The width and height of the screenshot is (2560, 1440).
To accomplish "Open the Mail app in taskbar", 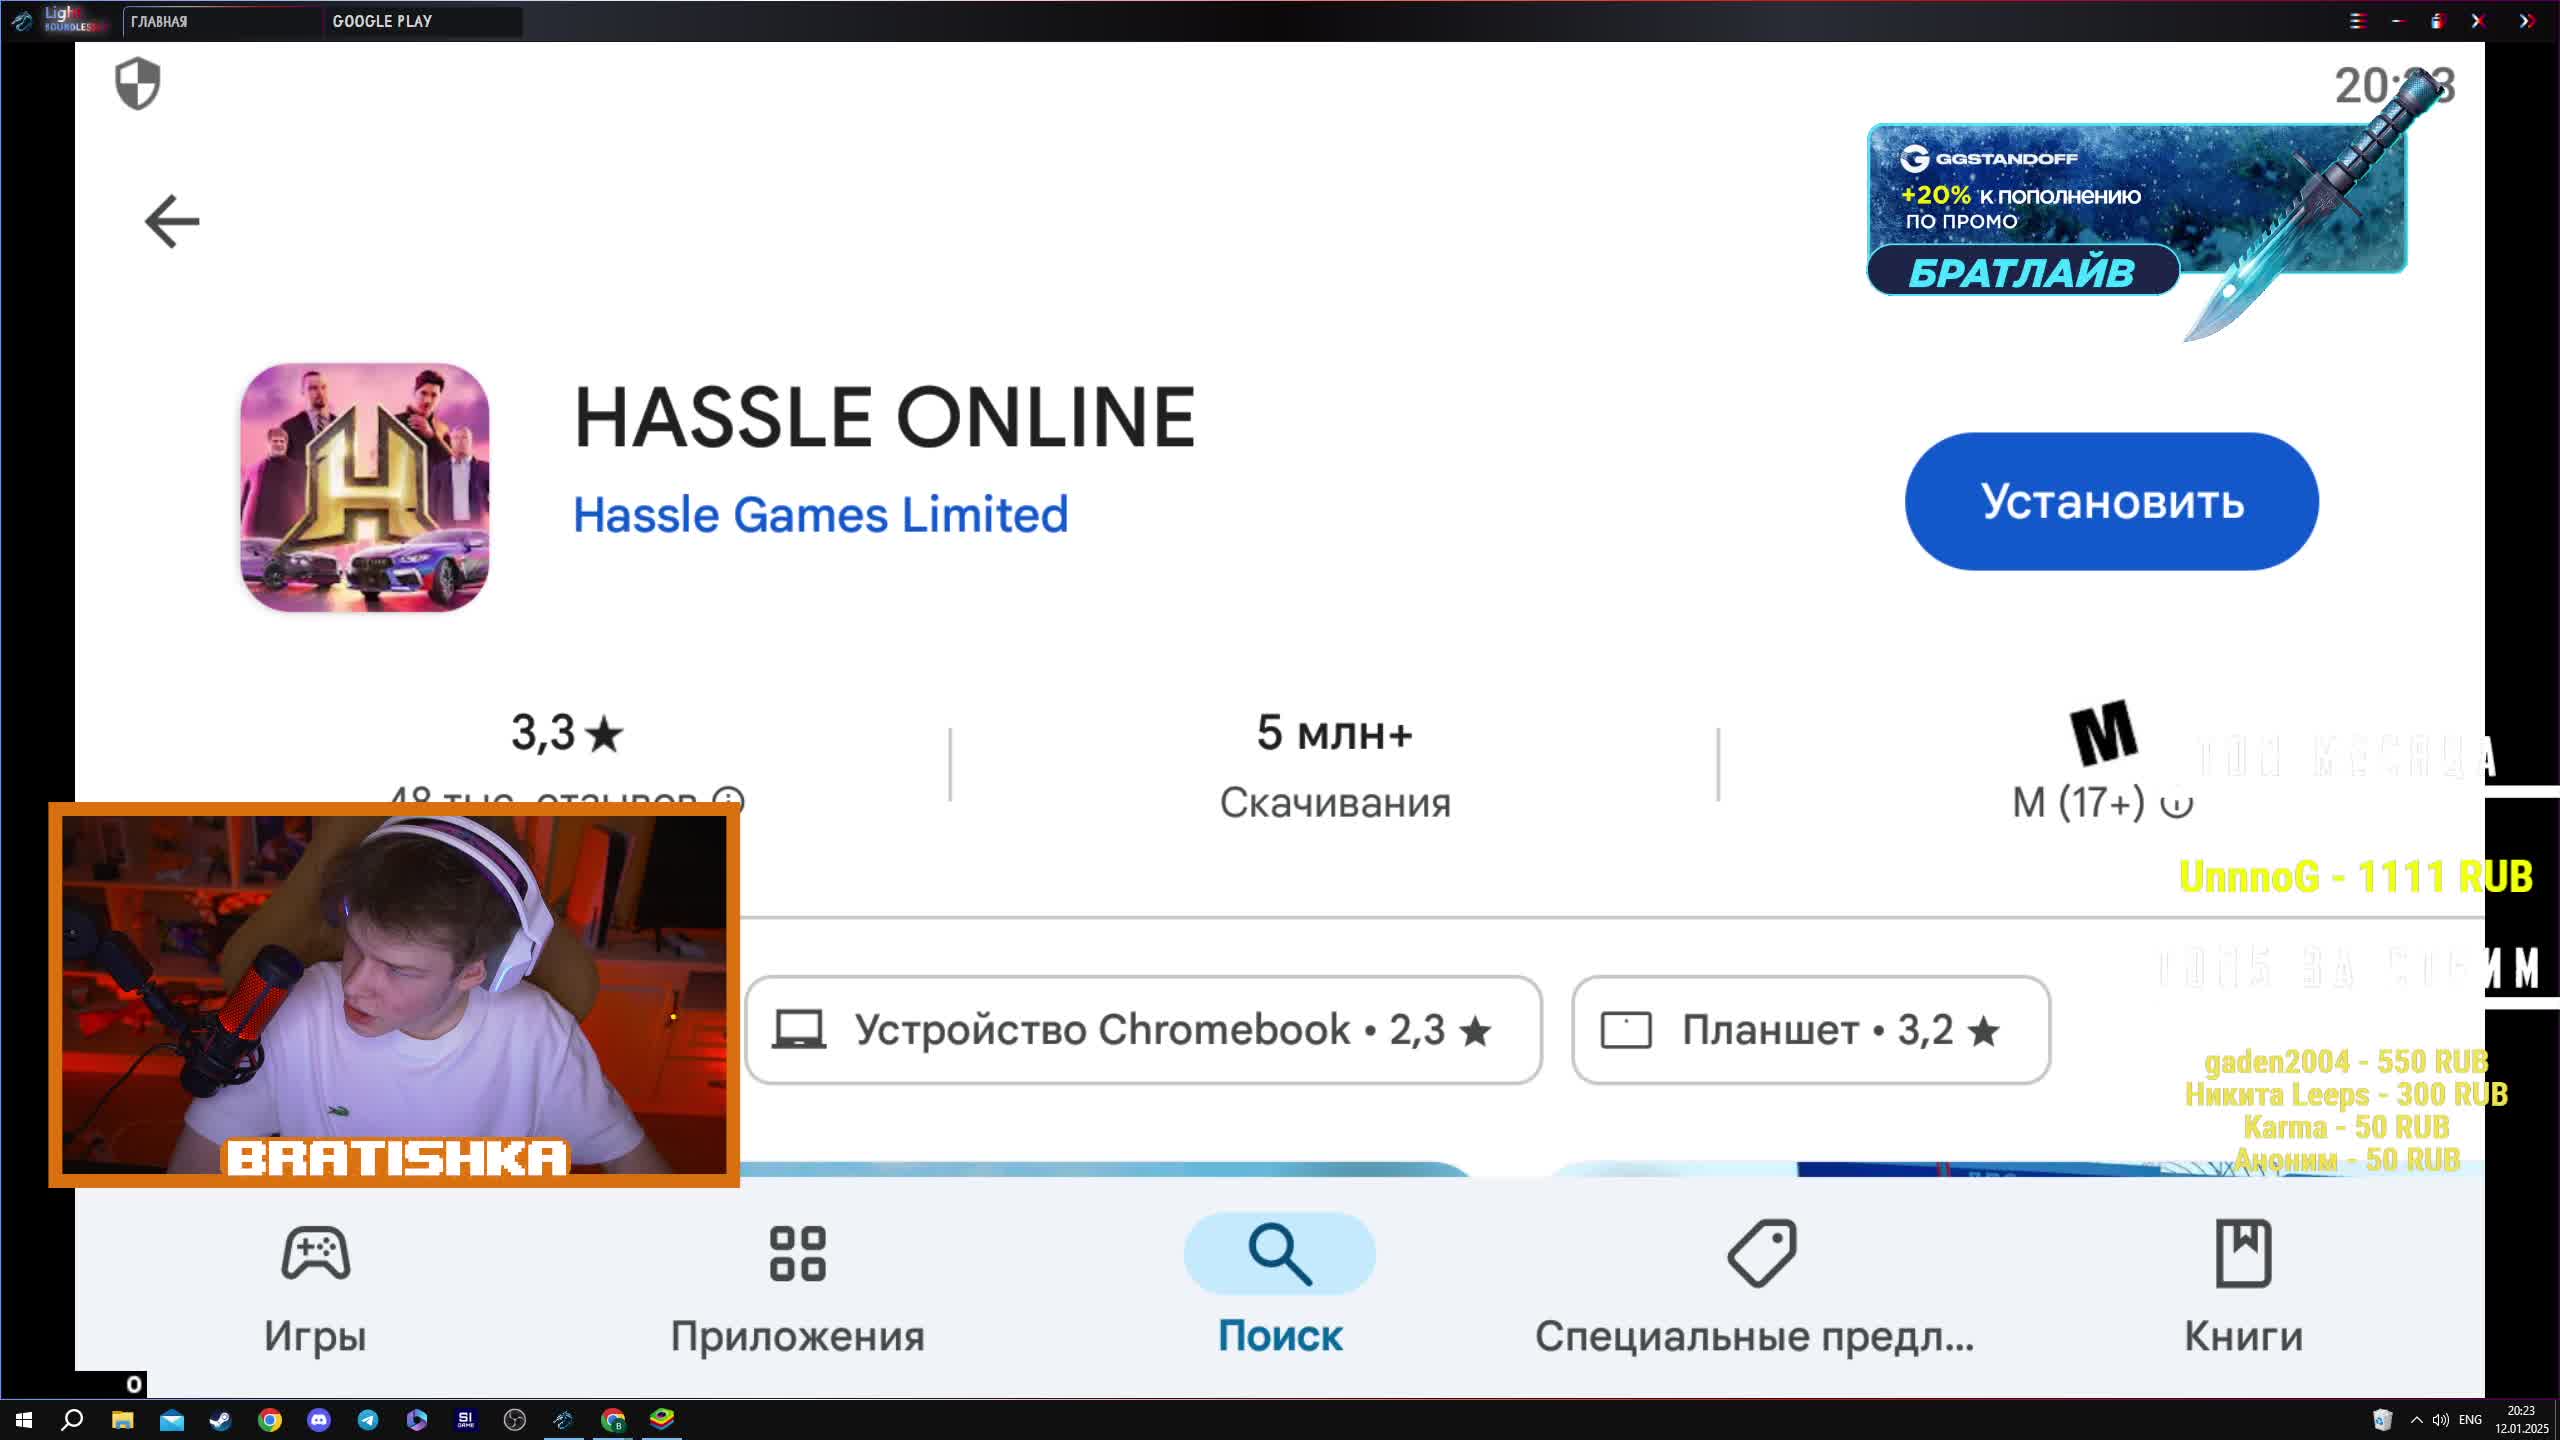I will (172, 1419).
